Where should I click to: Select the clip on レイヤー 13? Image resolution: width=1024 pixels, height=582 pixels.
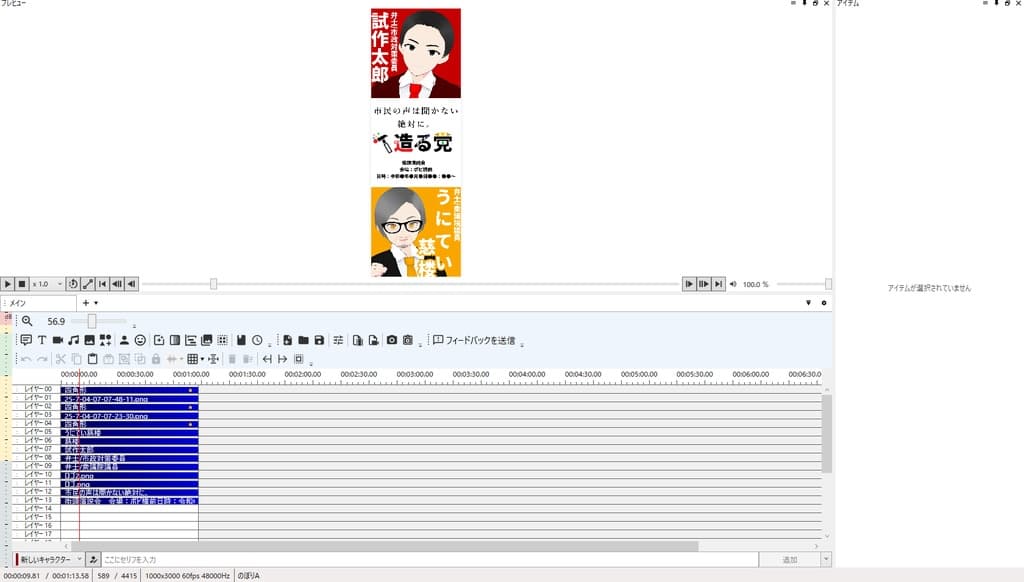click(x=129, y=500)
